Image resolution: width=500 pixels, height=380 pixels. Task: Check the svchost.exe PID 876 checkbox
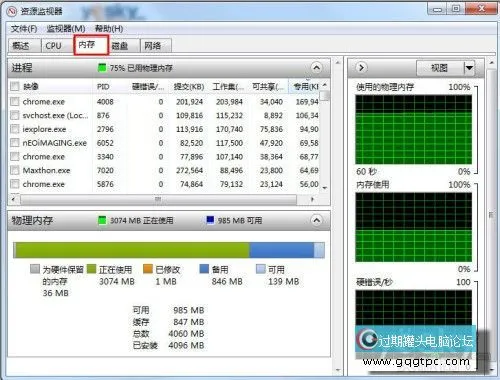point(14,115)
